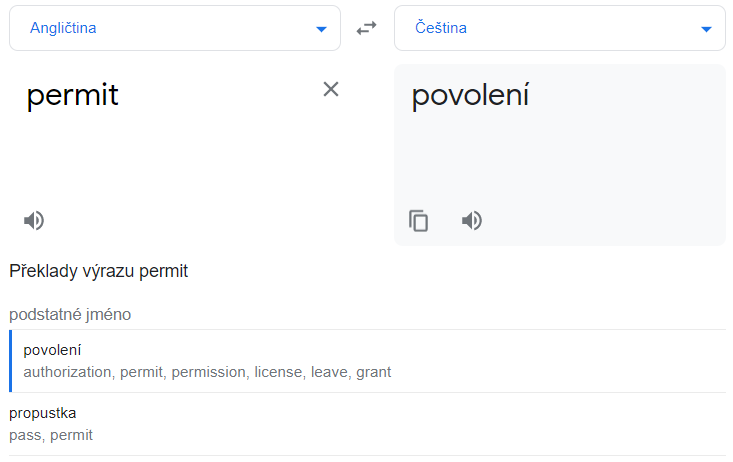Click into the word permit input
Screen dimensions: 733x462
point(73,95)
